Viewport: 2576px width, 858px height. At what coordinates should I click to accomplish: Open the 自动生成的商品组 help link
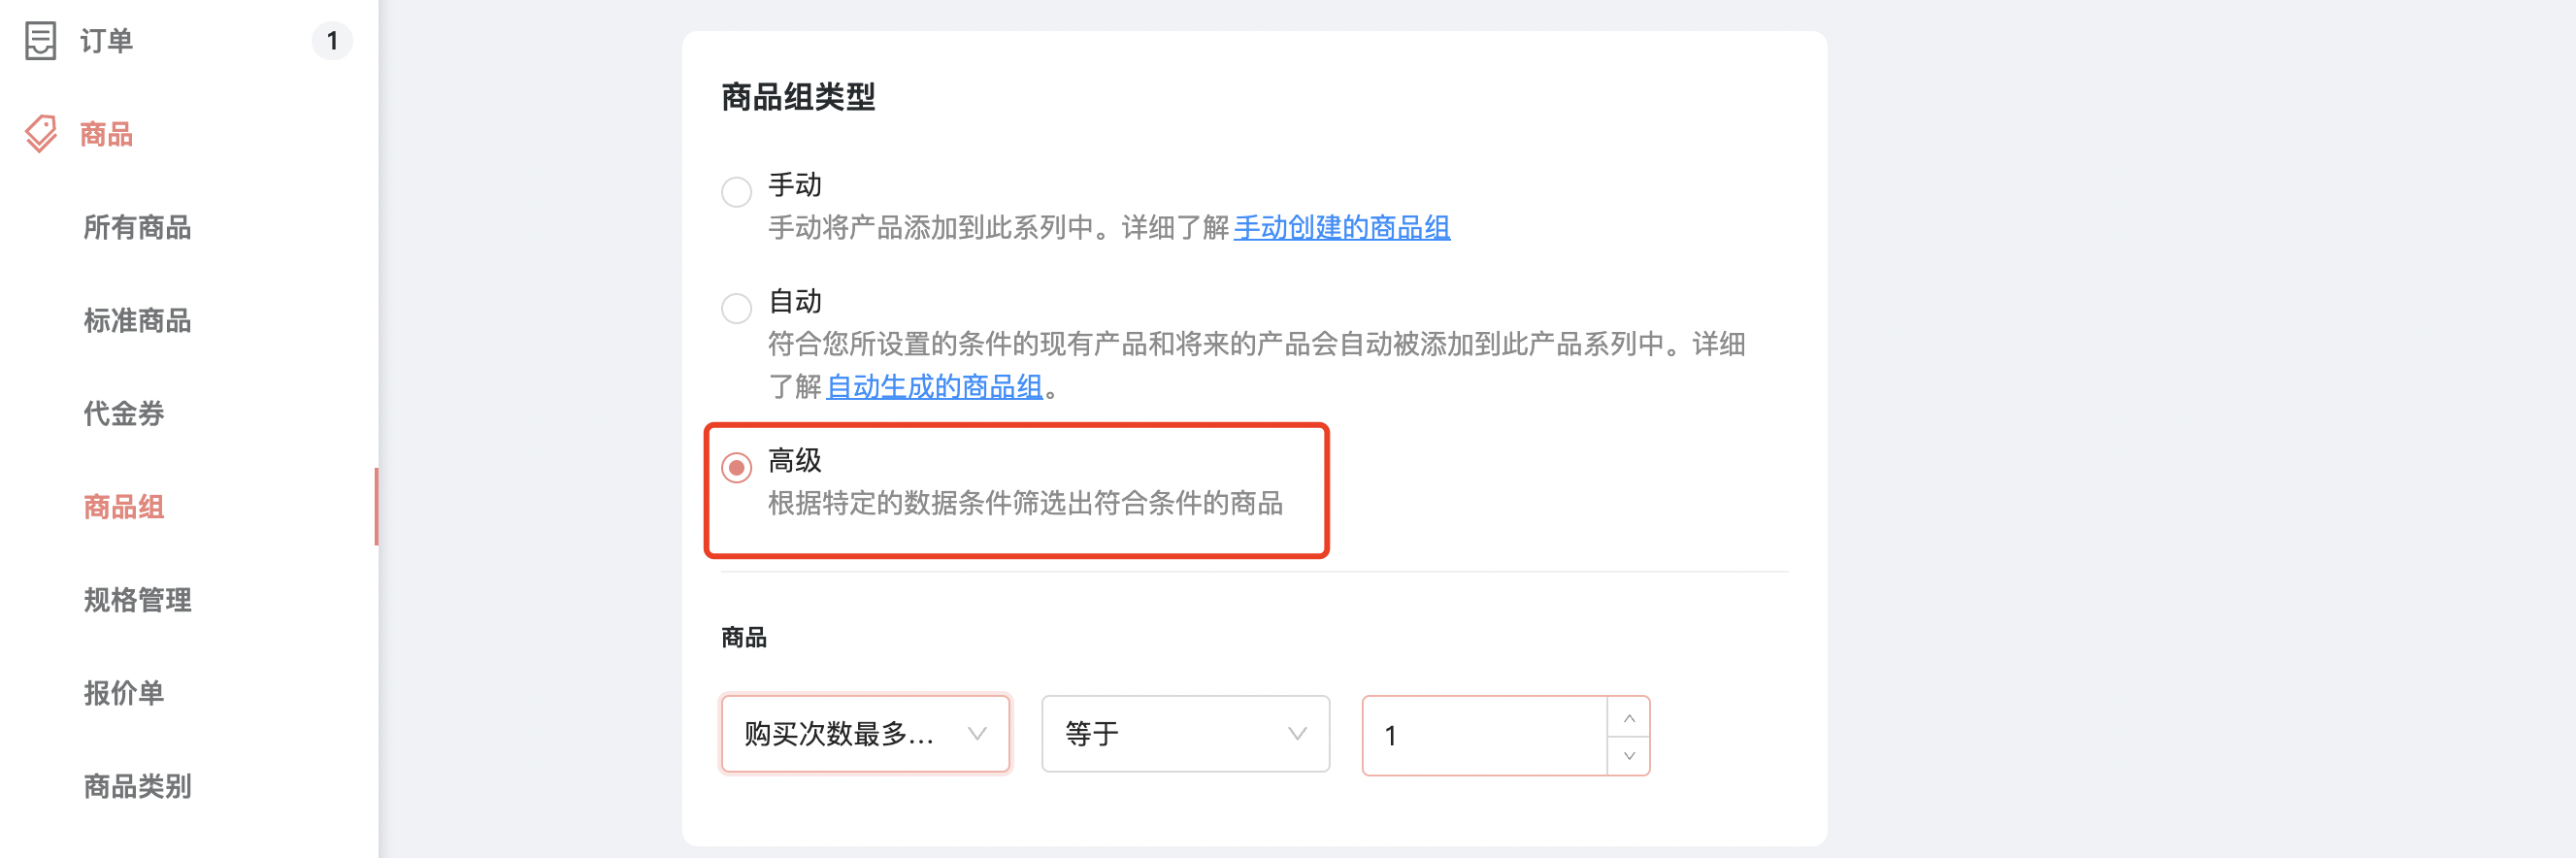point(934,387)
